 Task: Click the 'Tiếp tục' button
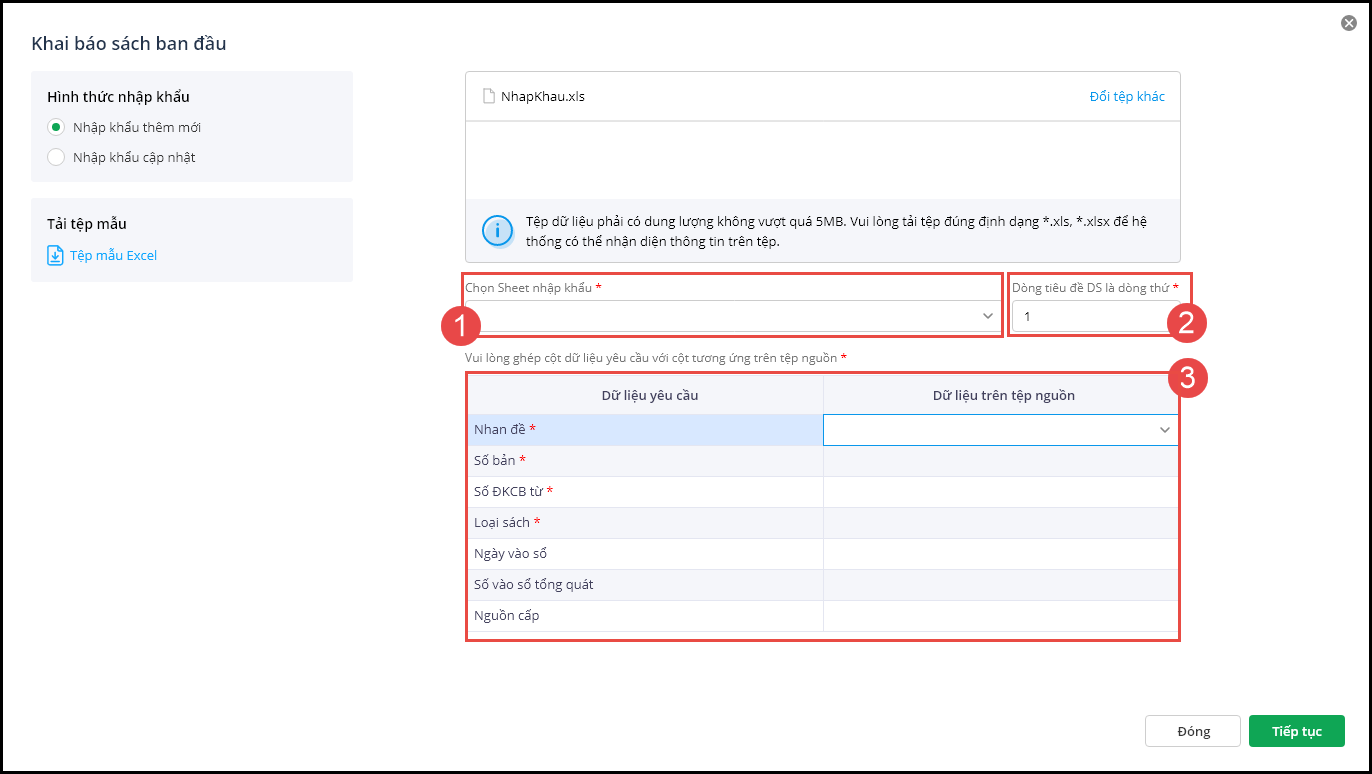click(1296, 731)
